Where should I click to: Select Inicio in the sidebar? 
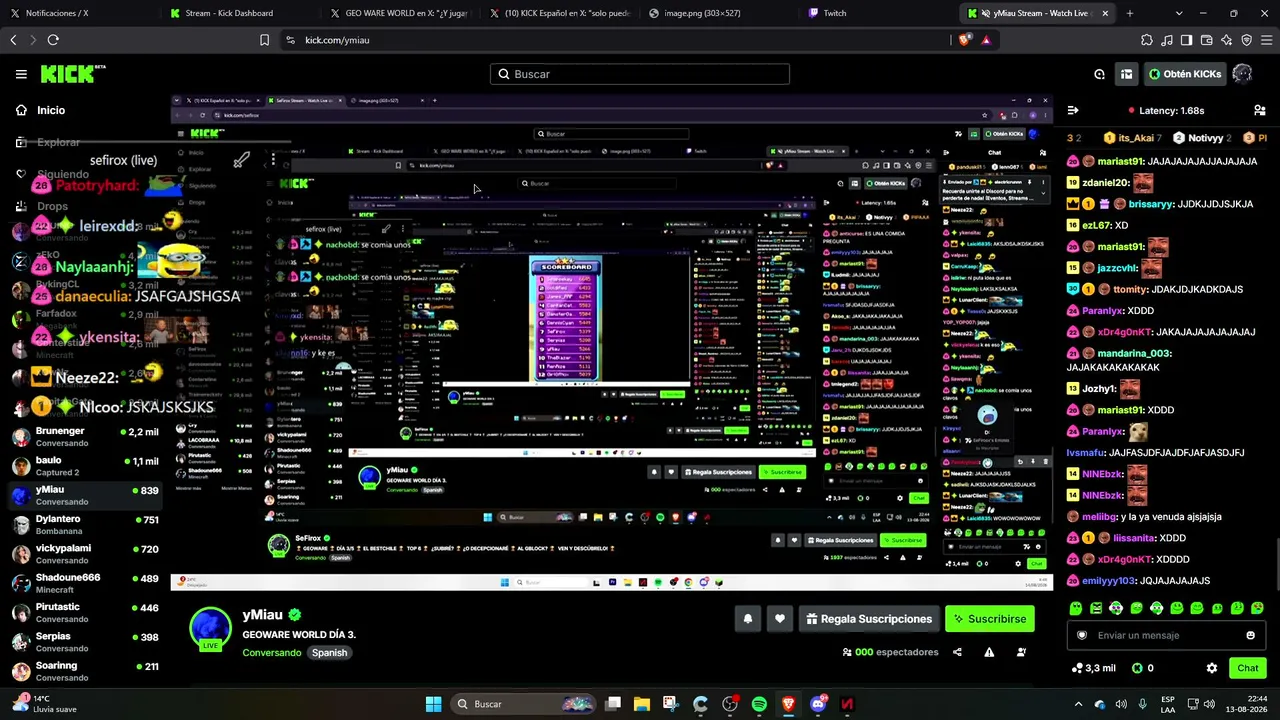51,110
